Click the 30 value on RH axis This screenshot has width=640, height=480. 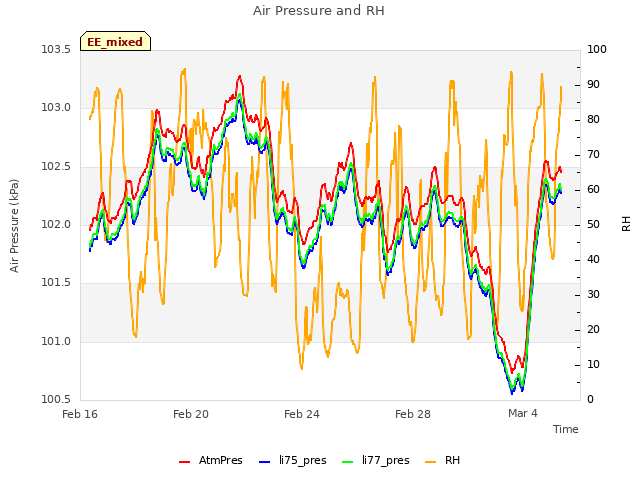[593, 295]
